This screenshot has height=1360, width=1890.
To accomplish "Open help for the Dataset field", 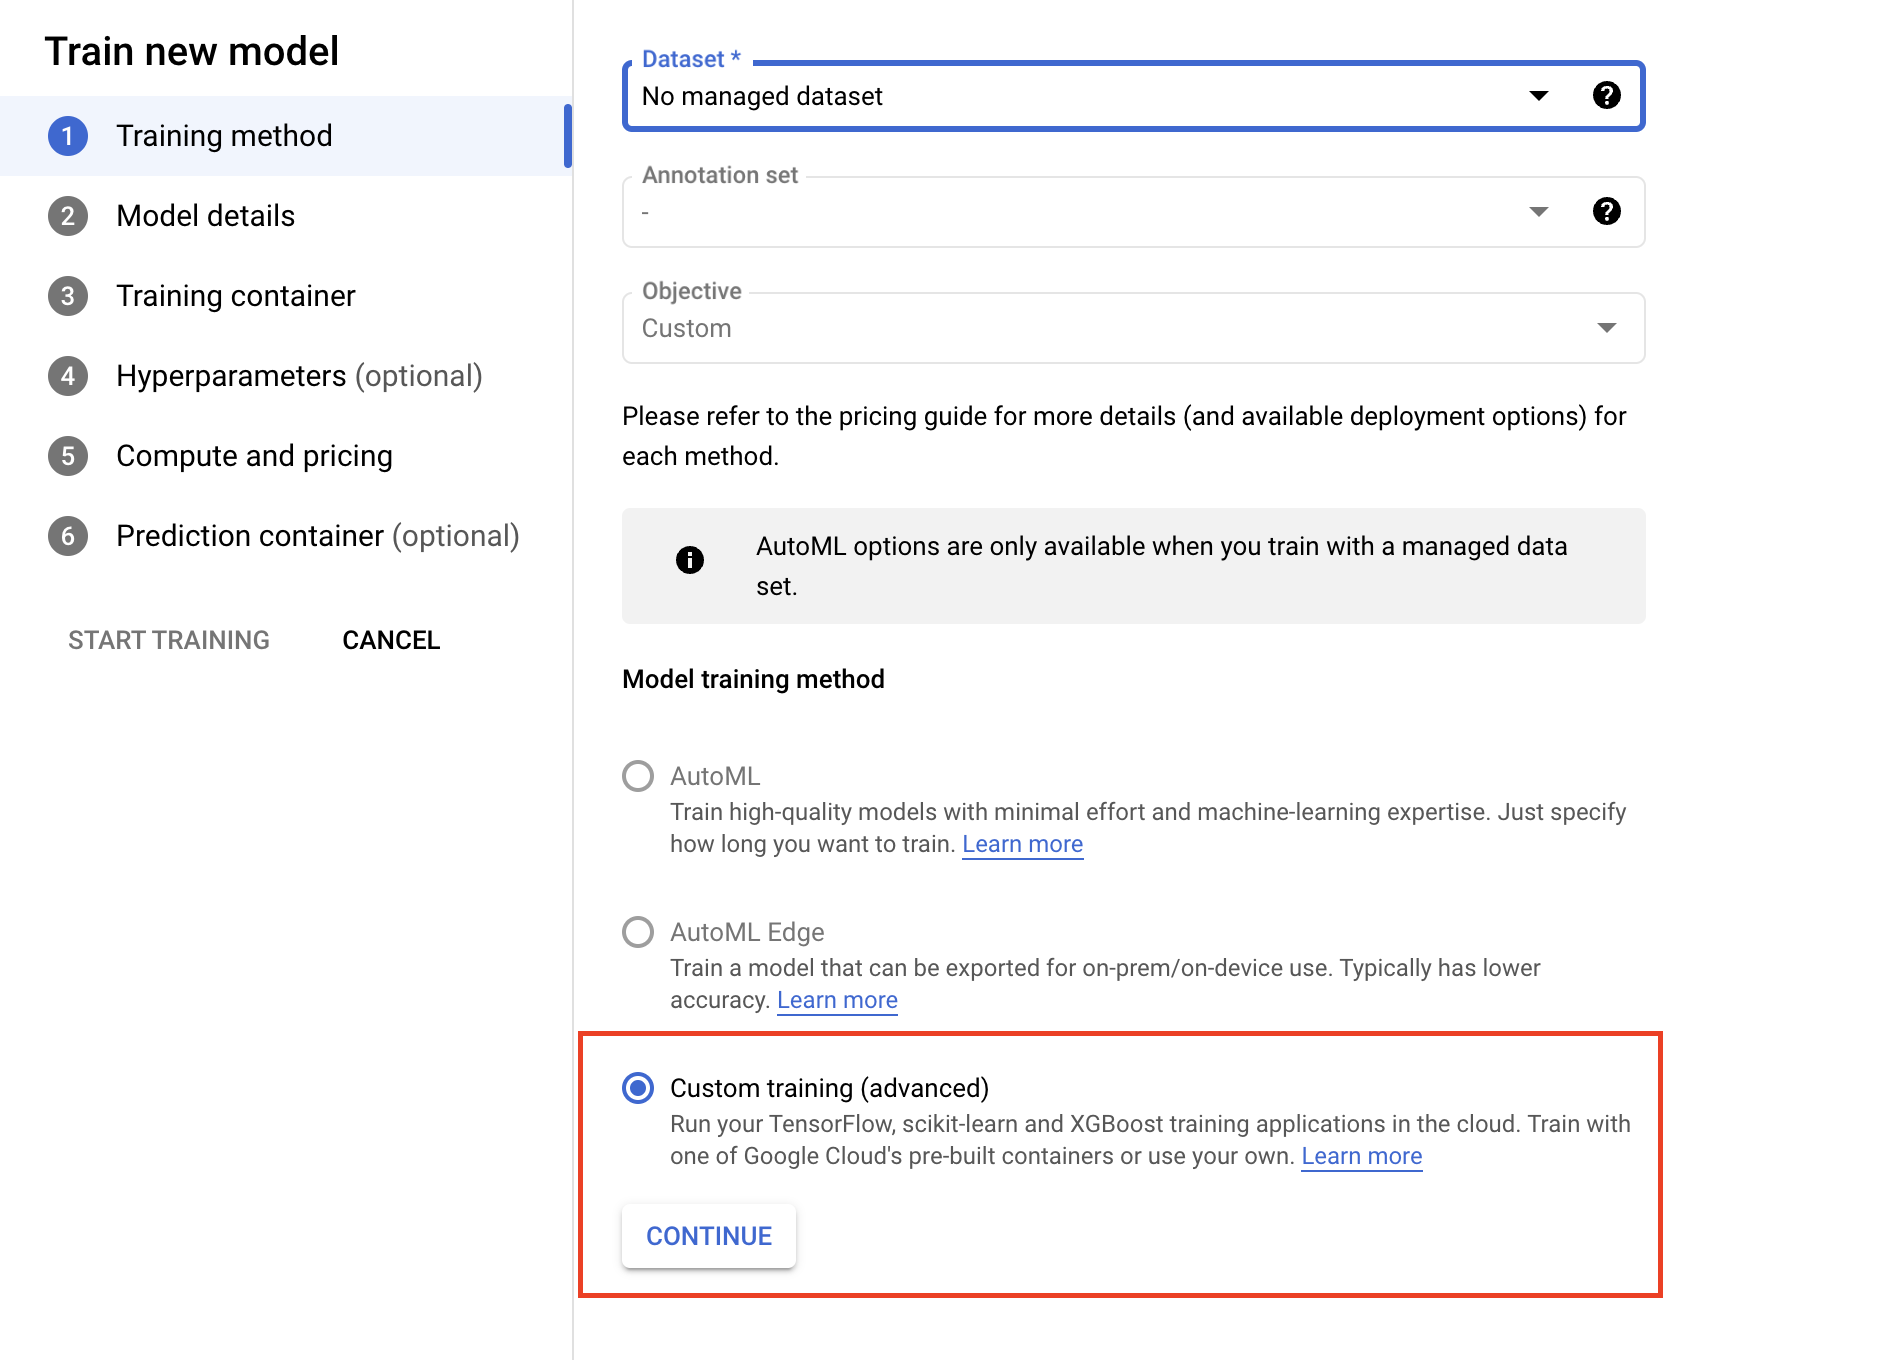I will pyautogui.click(x=1605, y=96).
